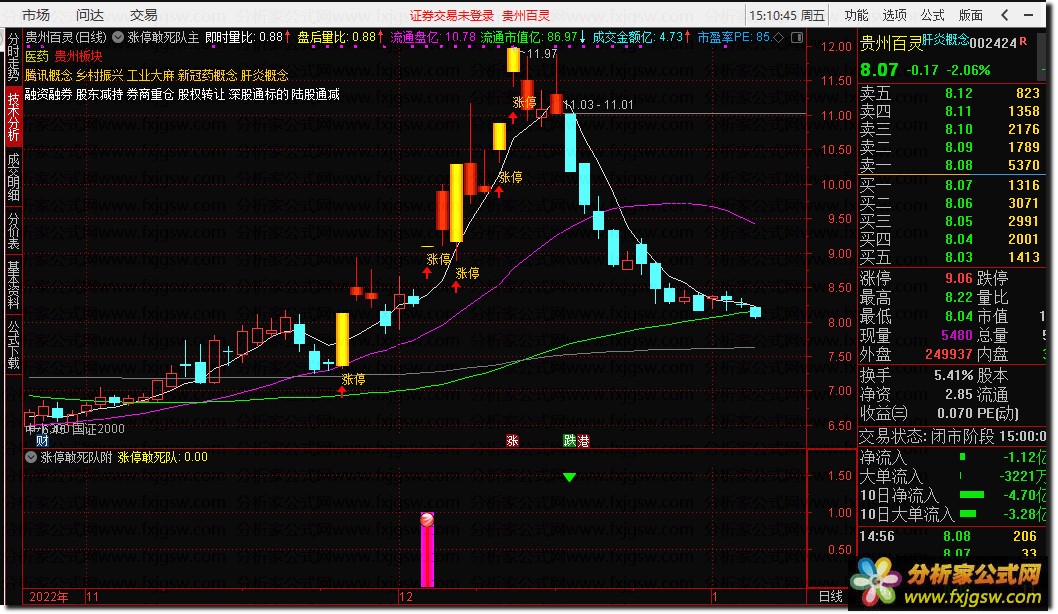The image size is (1058, 614).
Task: Click stock name 贵州百灵 in quote panel
Action: [x=891, y=45]
